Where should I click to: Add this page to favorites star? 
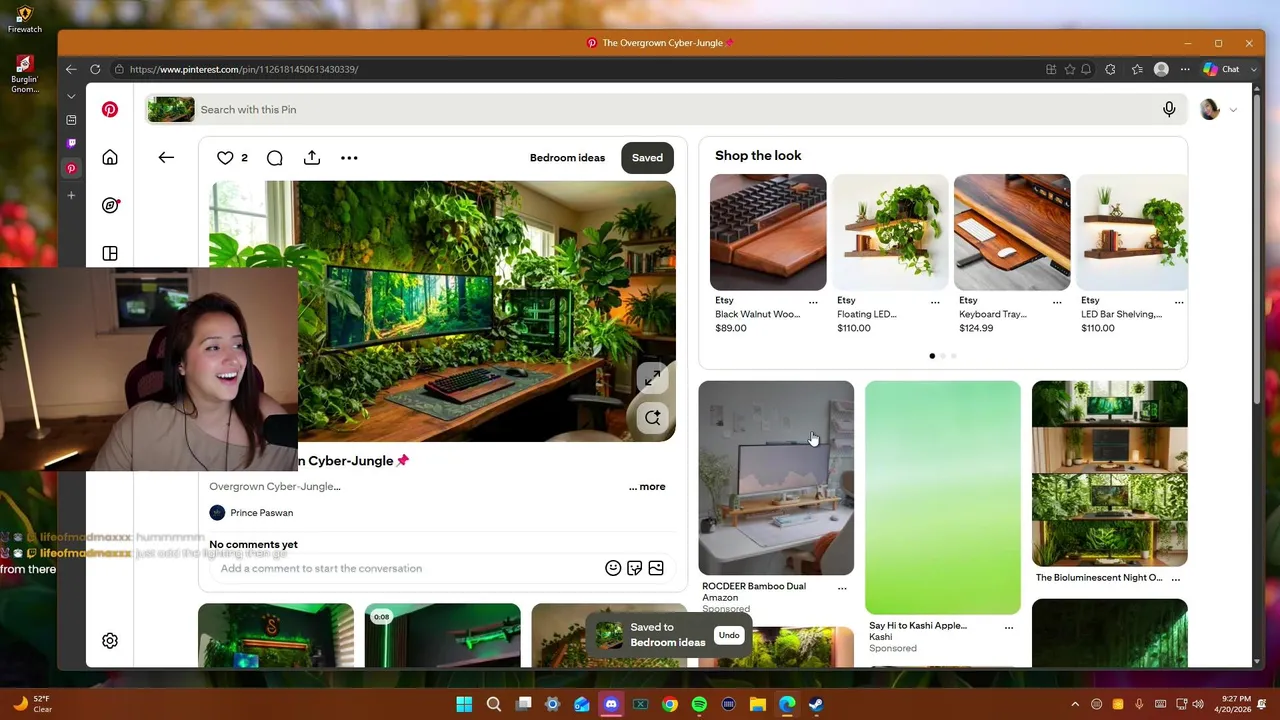click(x=1070, y=69)
